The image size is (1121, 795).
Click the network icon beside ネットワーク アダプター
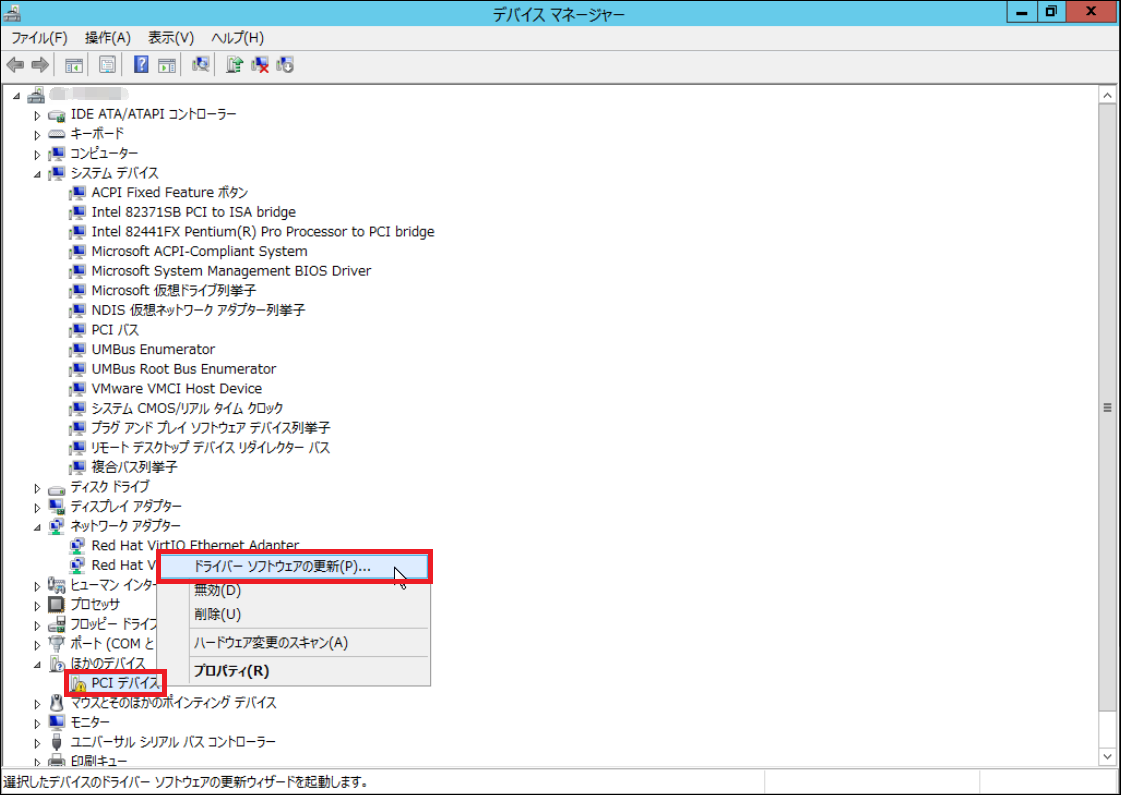coord(57,526)
